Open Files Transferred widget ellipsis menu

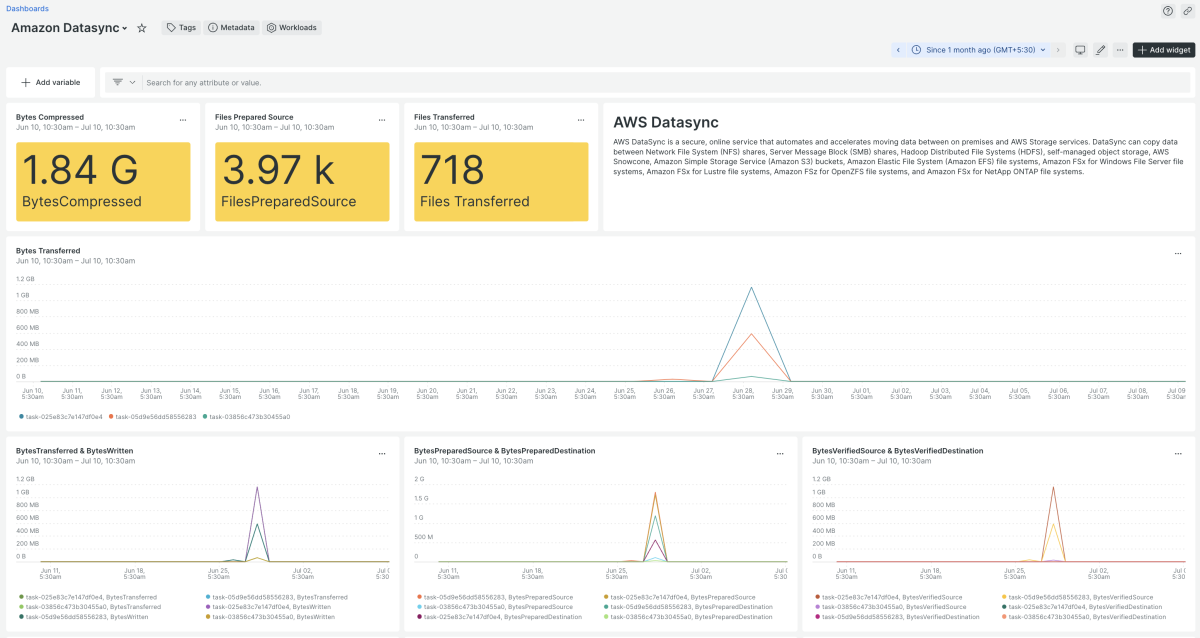tap(581, 120)
